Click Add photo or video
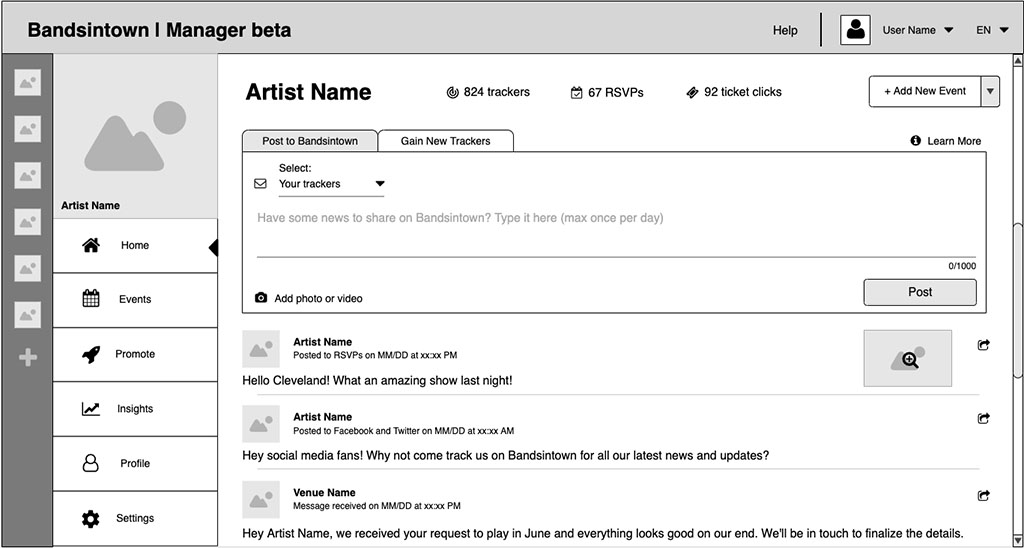 tap(318, 298)
